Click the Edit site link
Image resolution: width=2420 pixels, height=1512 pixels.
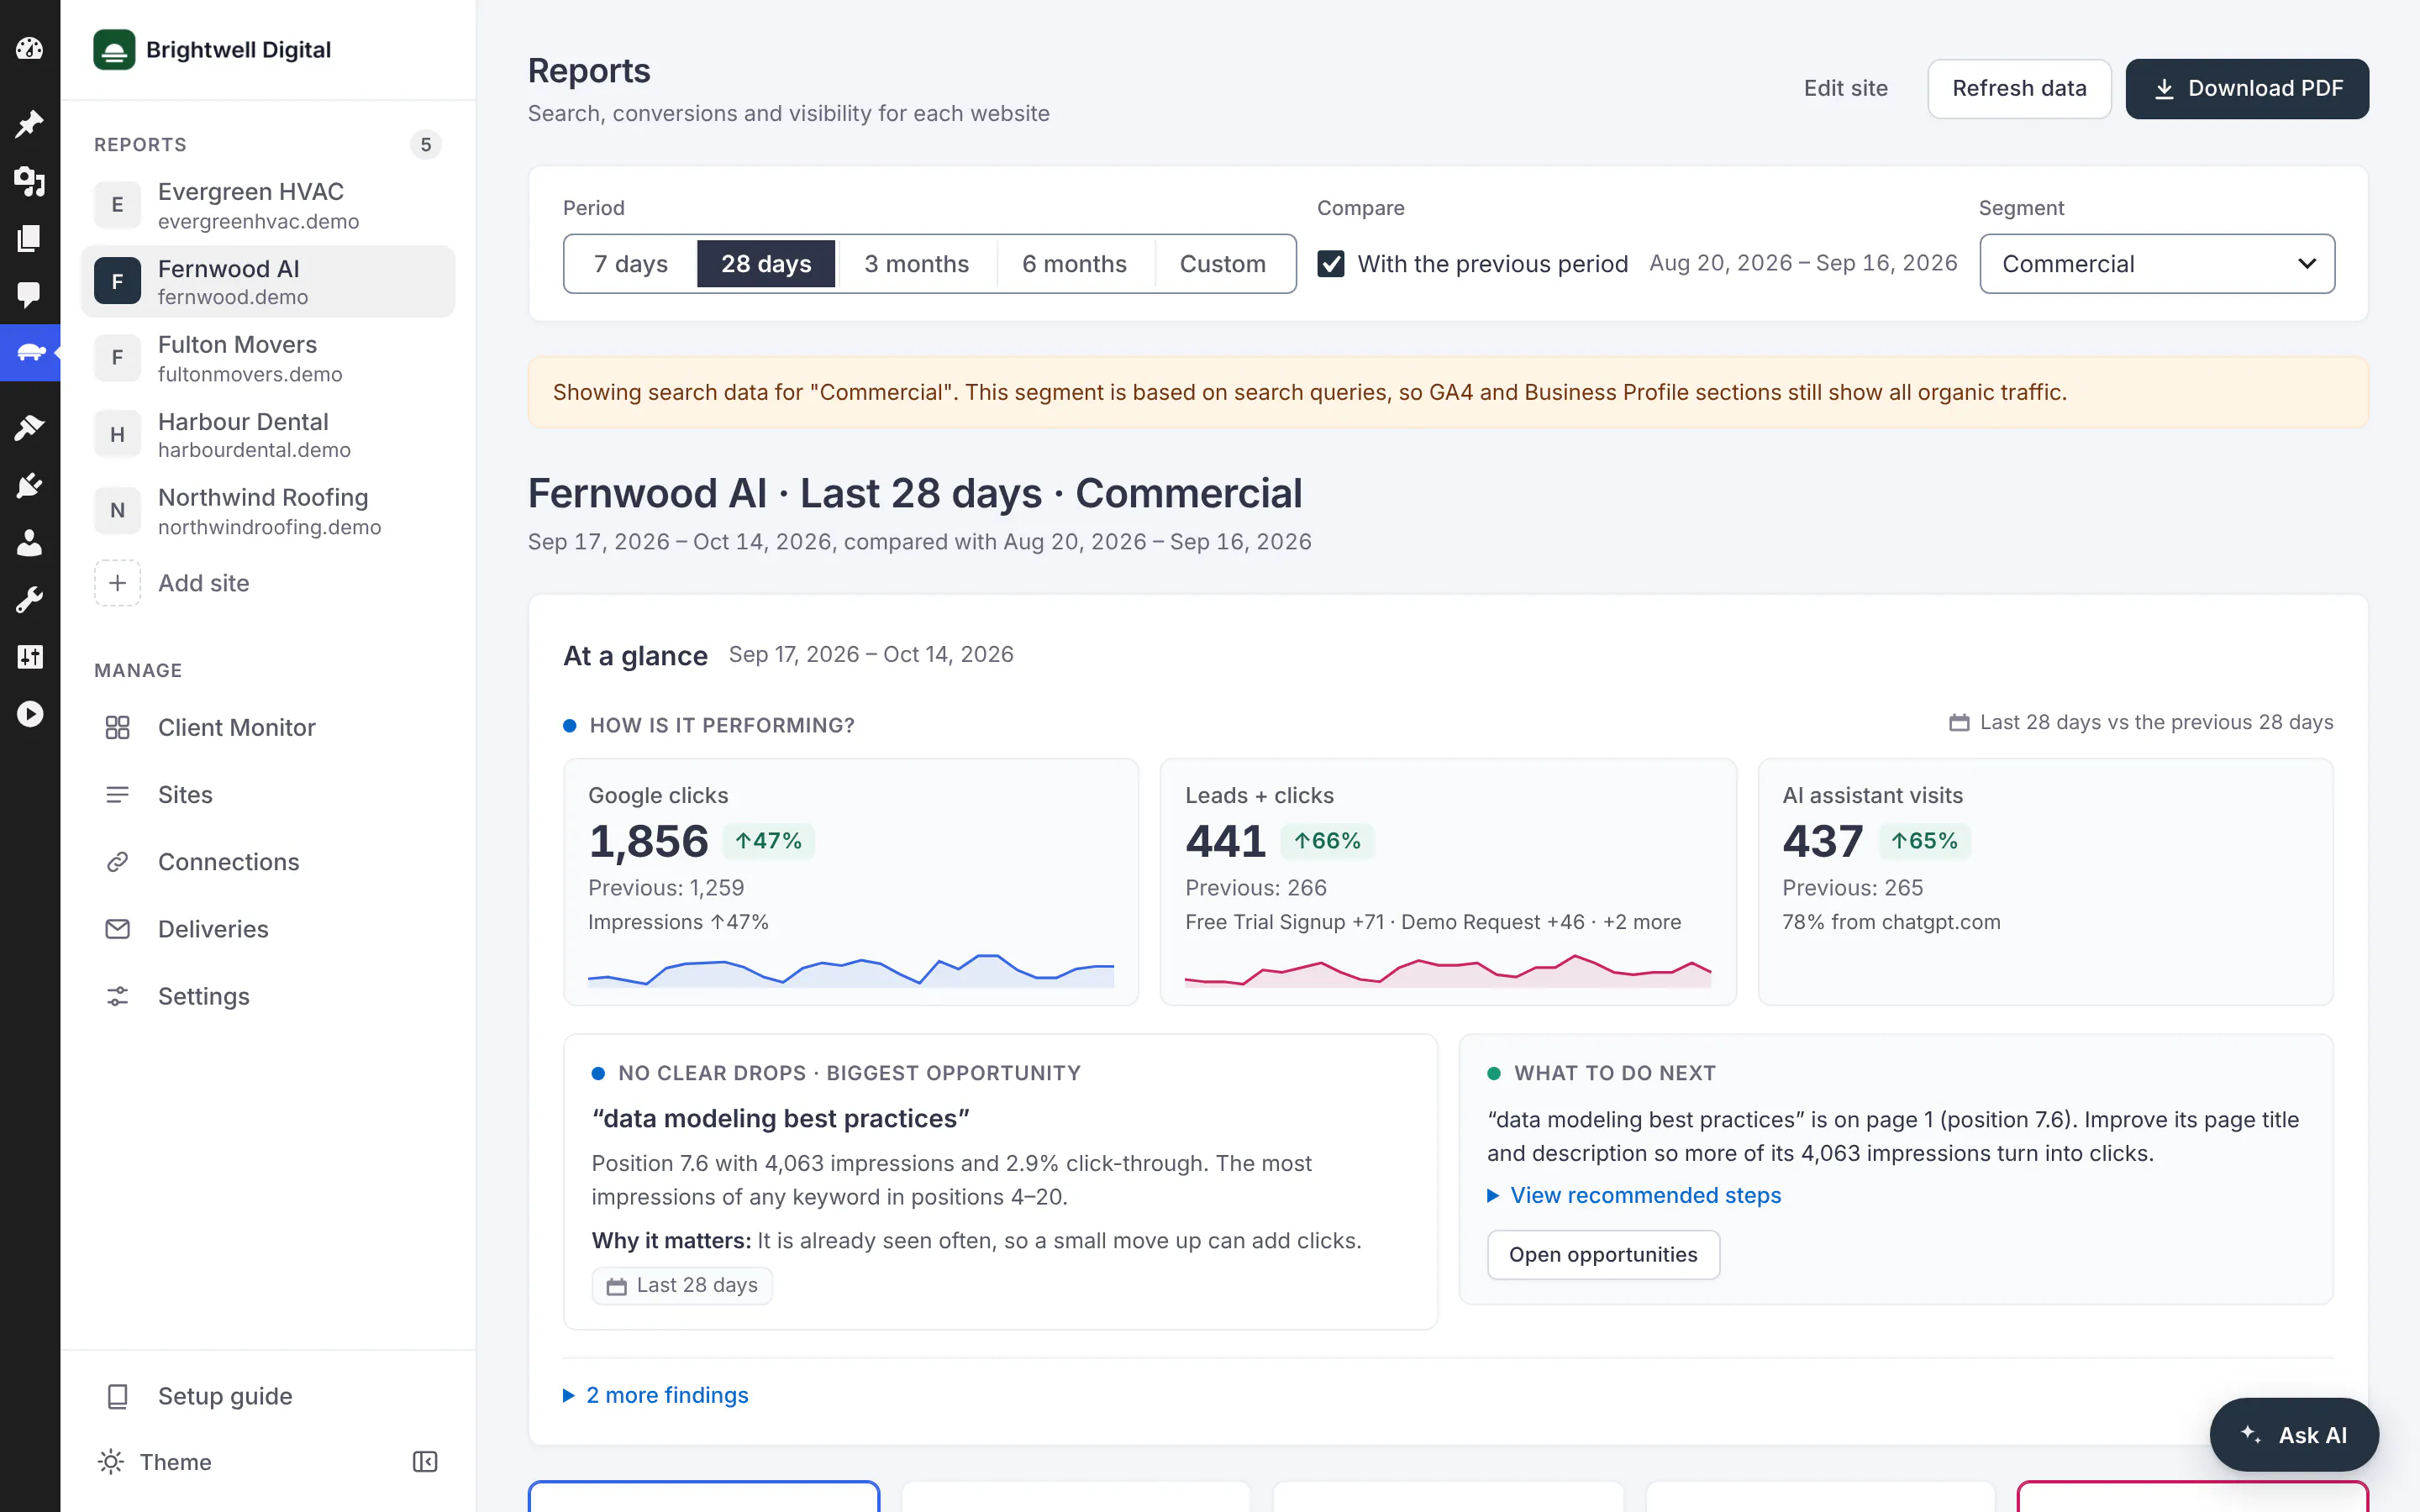pos(1846,89)
